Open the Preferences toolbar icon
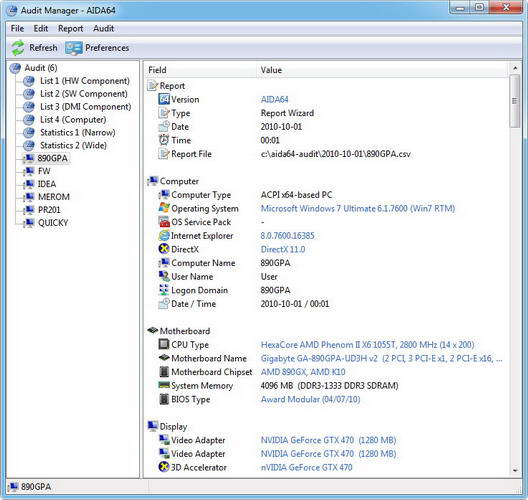The height and width of the screenshot is (500, 528). [x=73, y=48]
